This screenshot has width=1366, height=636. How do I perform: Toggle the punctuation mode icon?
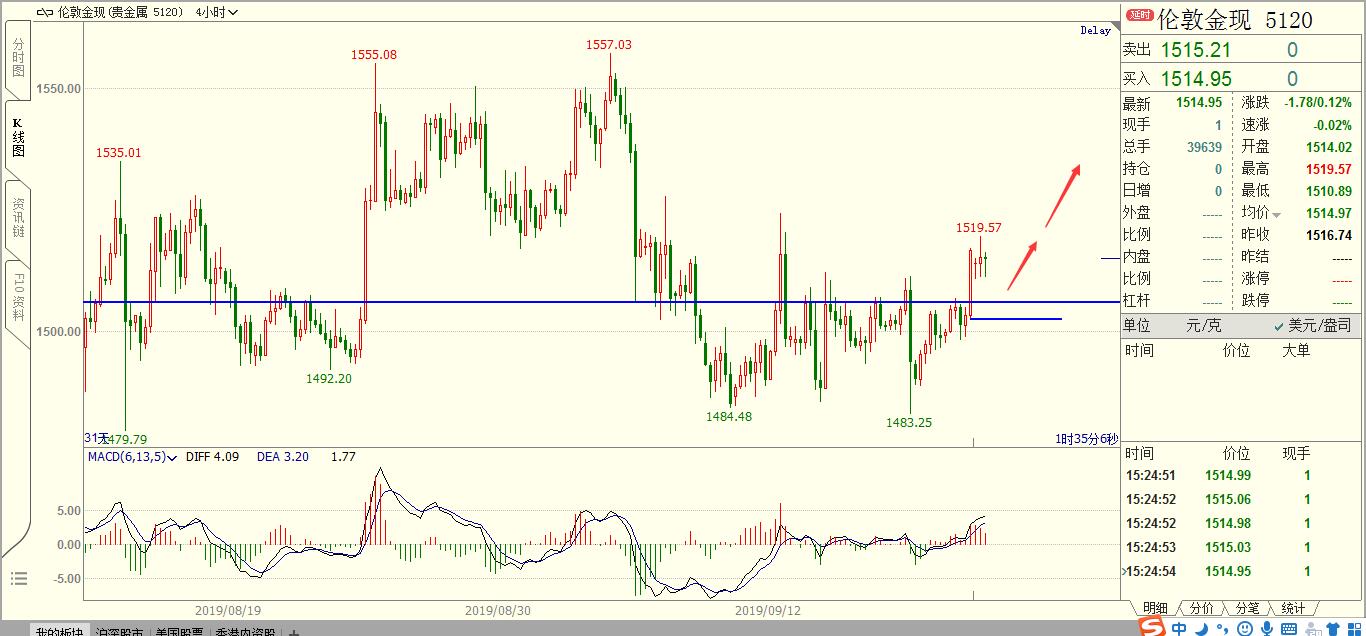1222,629
